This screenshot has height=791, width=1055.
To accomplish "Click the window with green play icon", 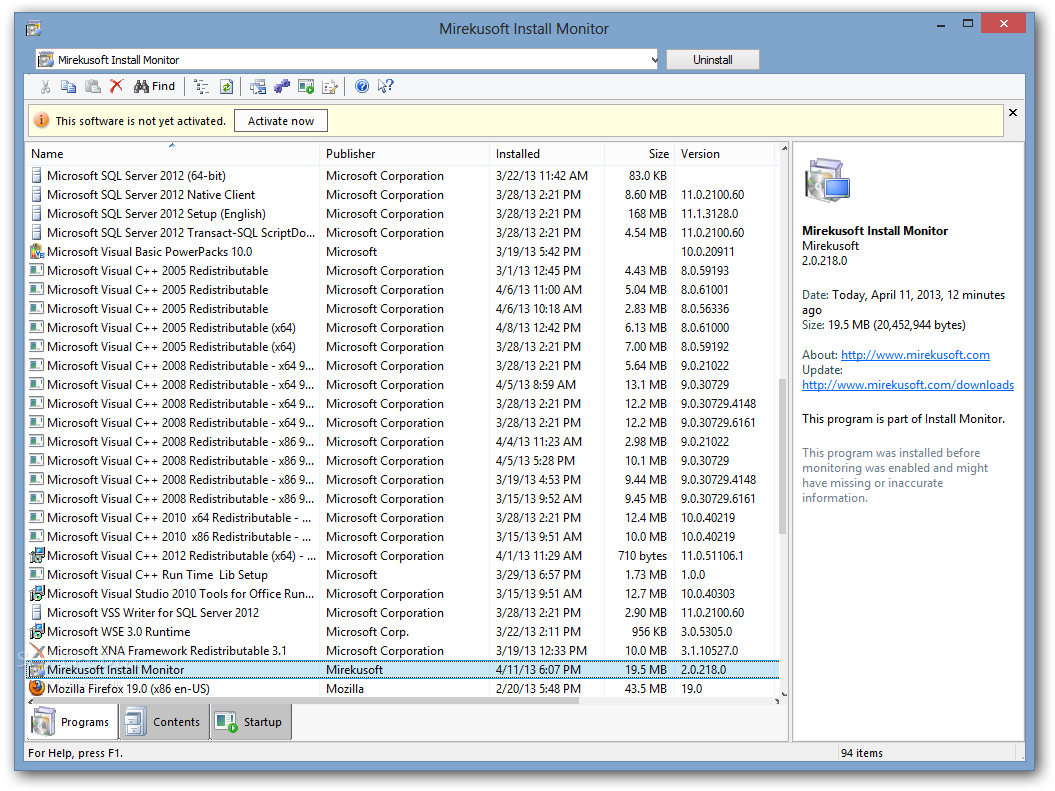I will coord(306,87).
